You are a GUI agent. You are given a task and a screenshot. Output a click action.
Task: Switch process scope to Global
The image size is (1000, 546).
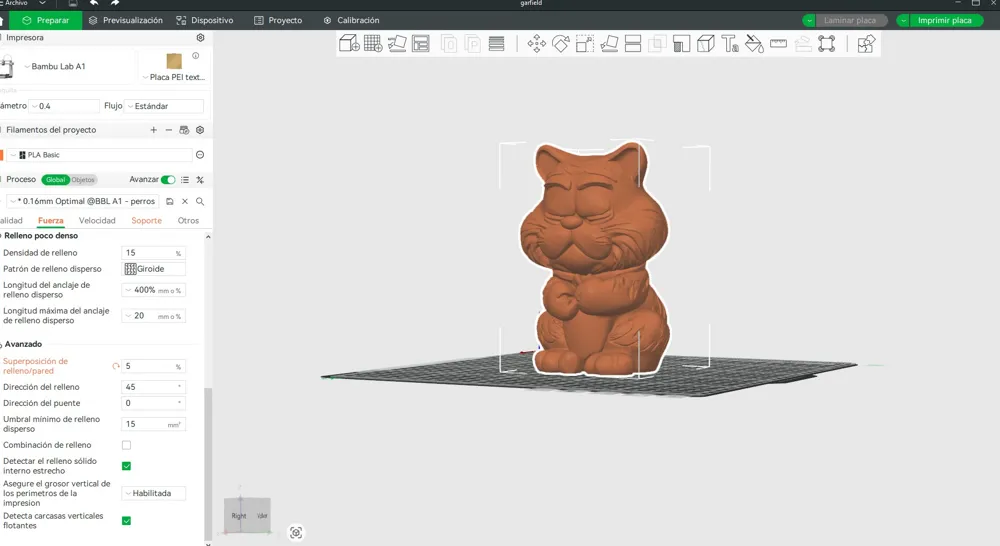[x=55, y=180]
